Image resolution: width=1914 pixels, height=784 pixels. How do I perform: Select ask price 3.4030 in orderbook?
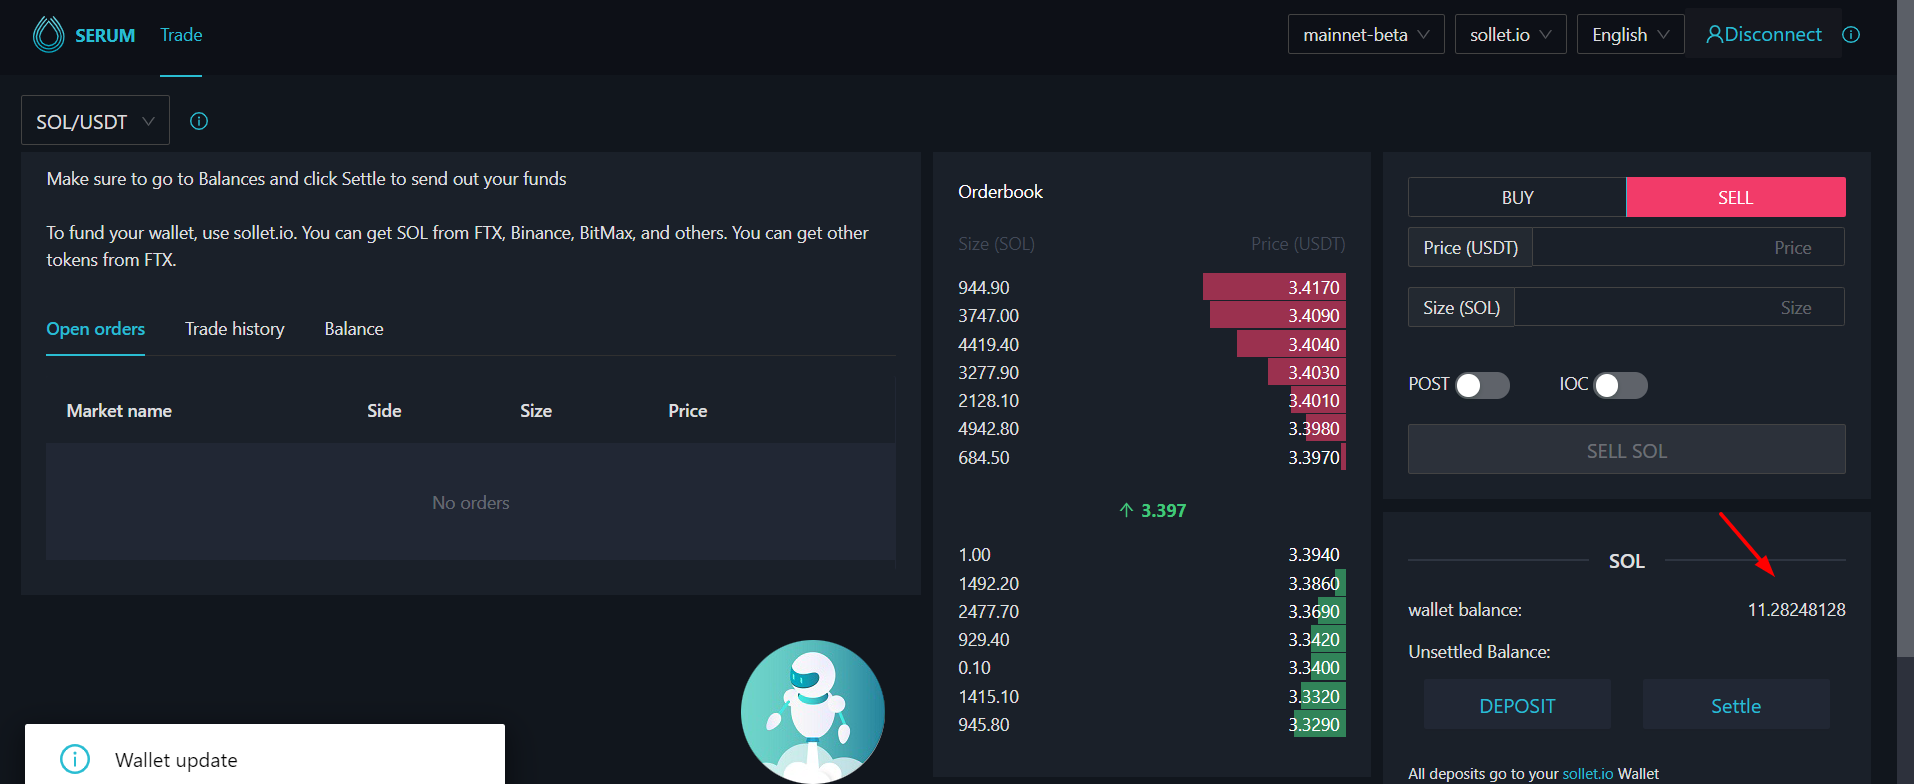pos(1314,372)
